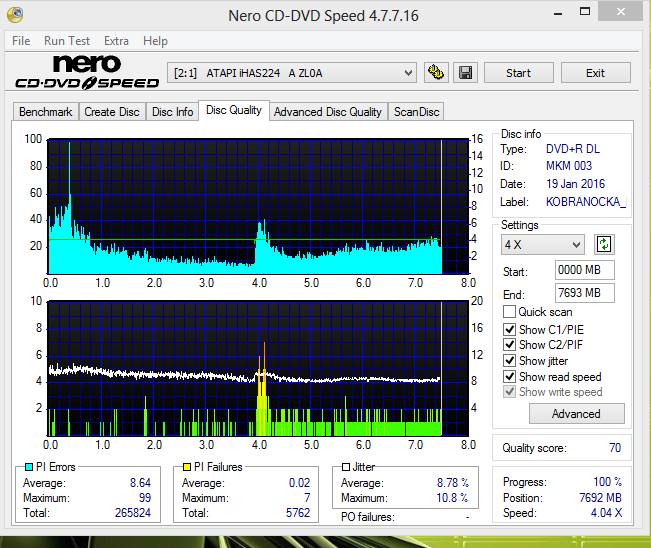Click the Start button
The image size is (651, 548).
click(x=519, y=73)
